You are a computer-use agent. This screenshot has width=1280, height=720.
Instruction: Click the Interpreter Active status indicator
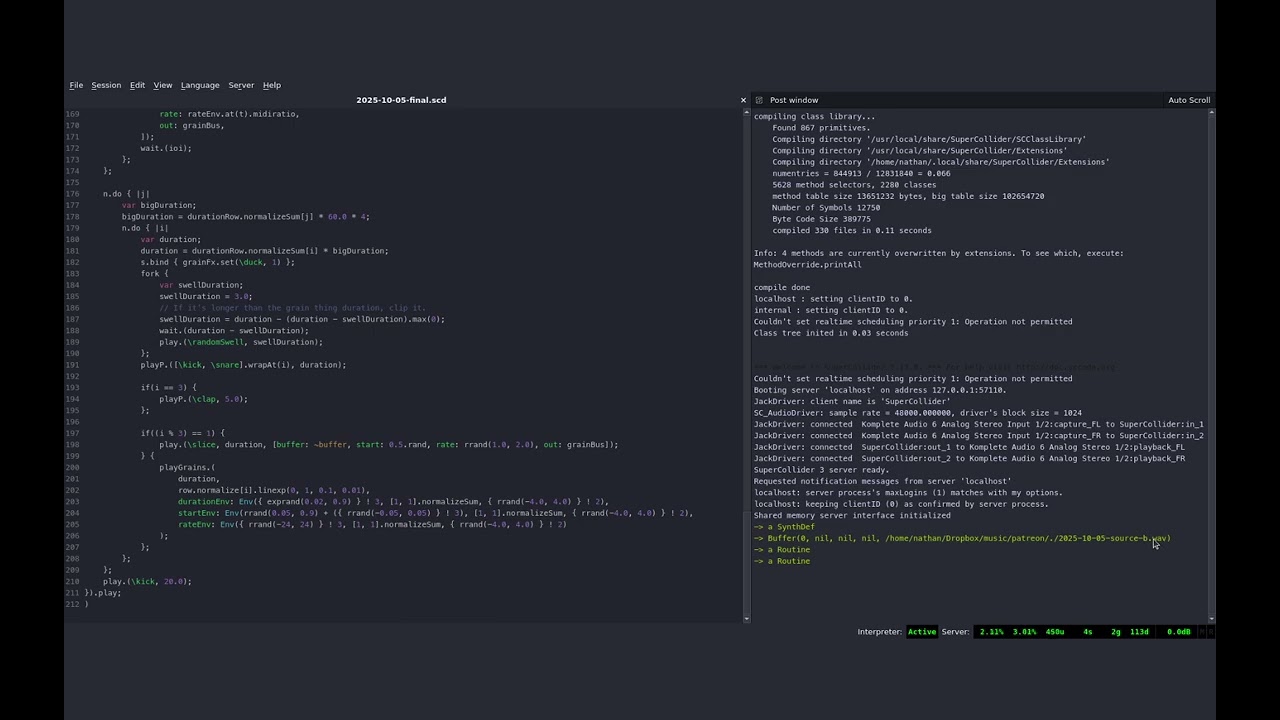pyautogui.click(x=921, y=632)
